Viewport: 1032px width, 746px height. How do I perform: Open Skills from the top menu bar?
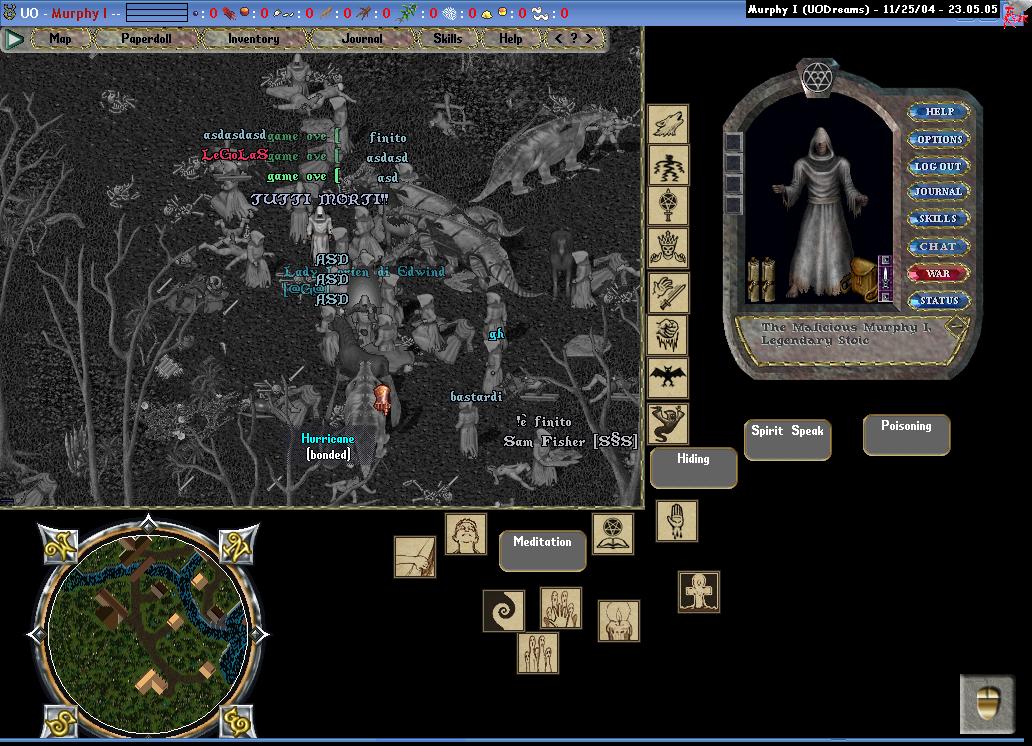448,39
